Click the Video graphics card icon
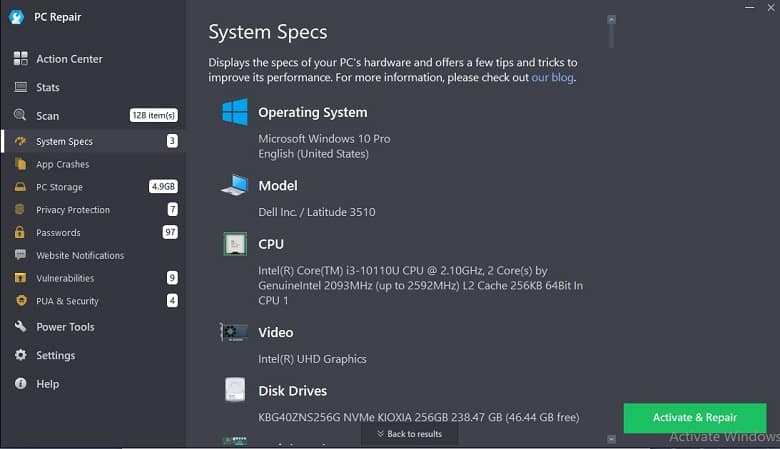 (234, 332)
